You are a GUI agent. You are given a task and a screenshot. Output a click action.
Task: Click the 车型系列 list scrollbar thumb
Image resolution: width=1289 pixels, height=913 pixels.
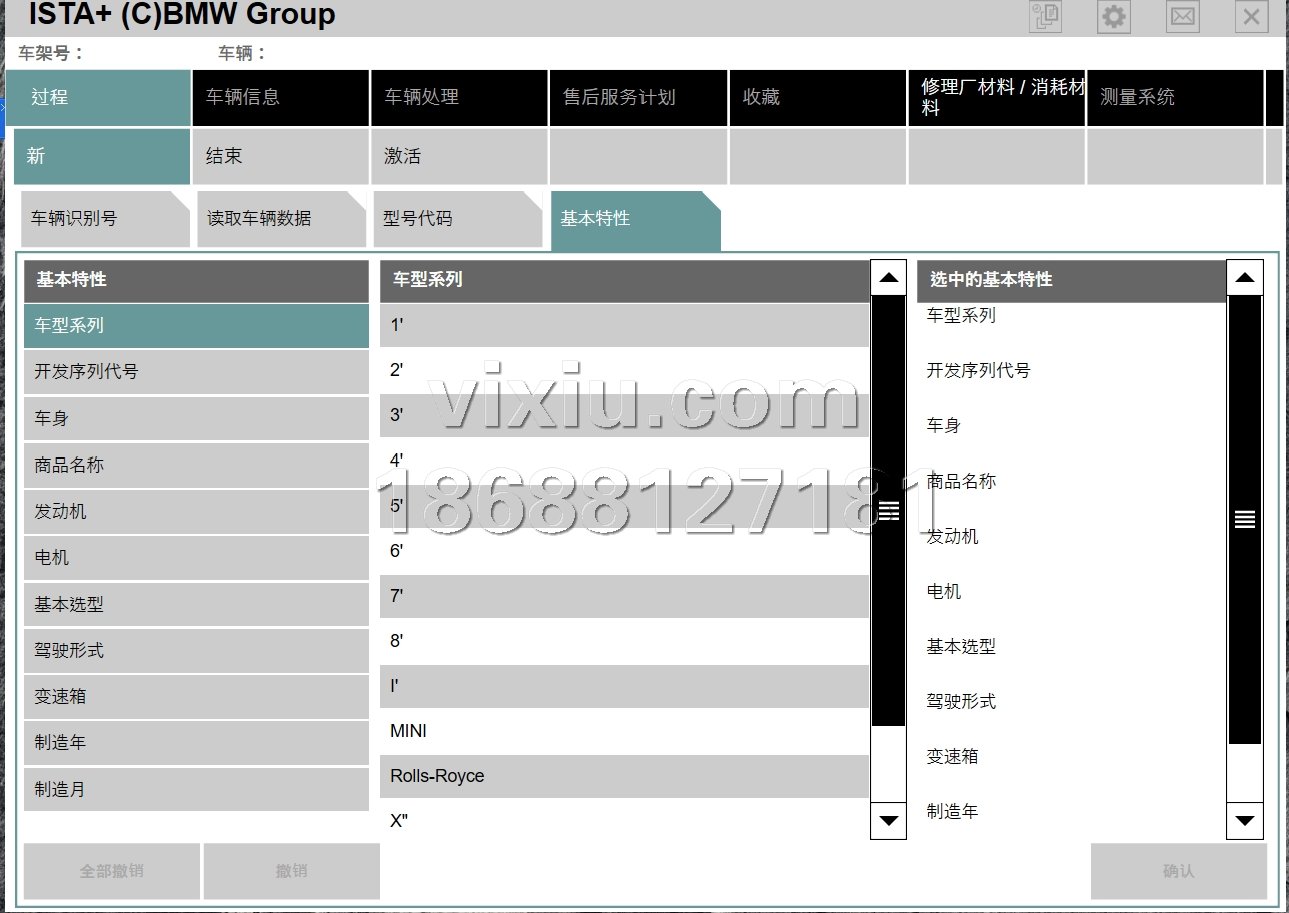point(888,511)
